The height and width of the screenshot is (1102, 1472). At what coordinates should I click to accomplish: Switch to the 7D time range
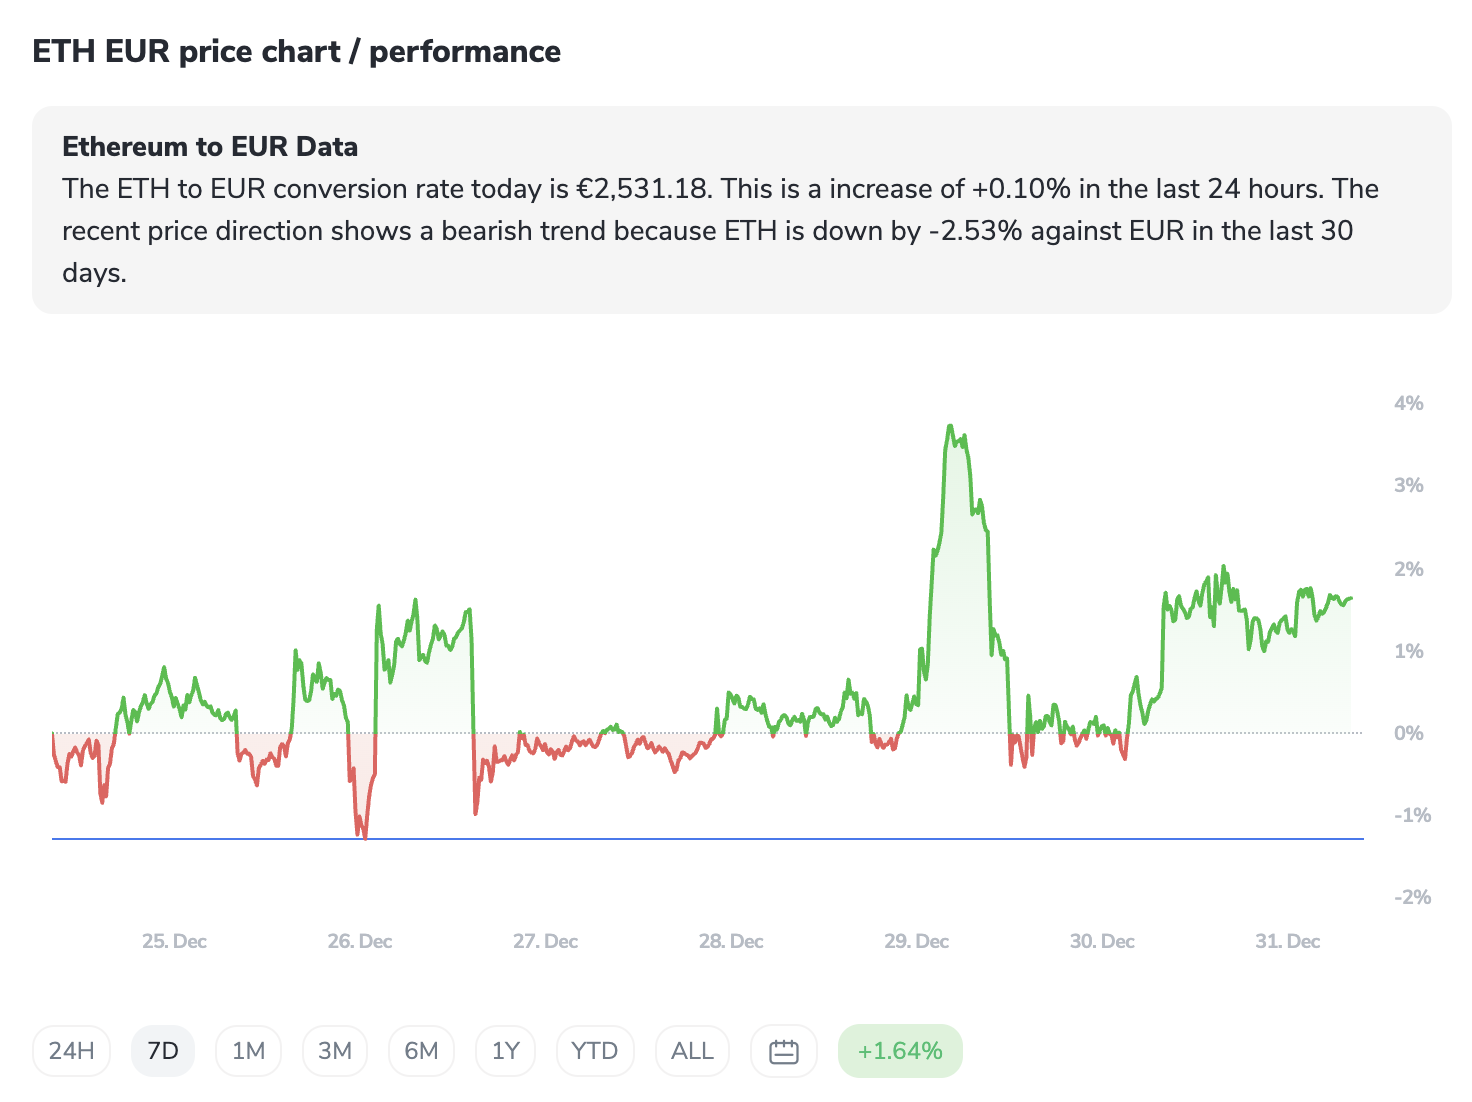[162, 1051]
